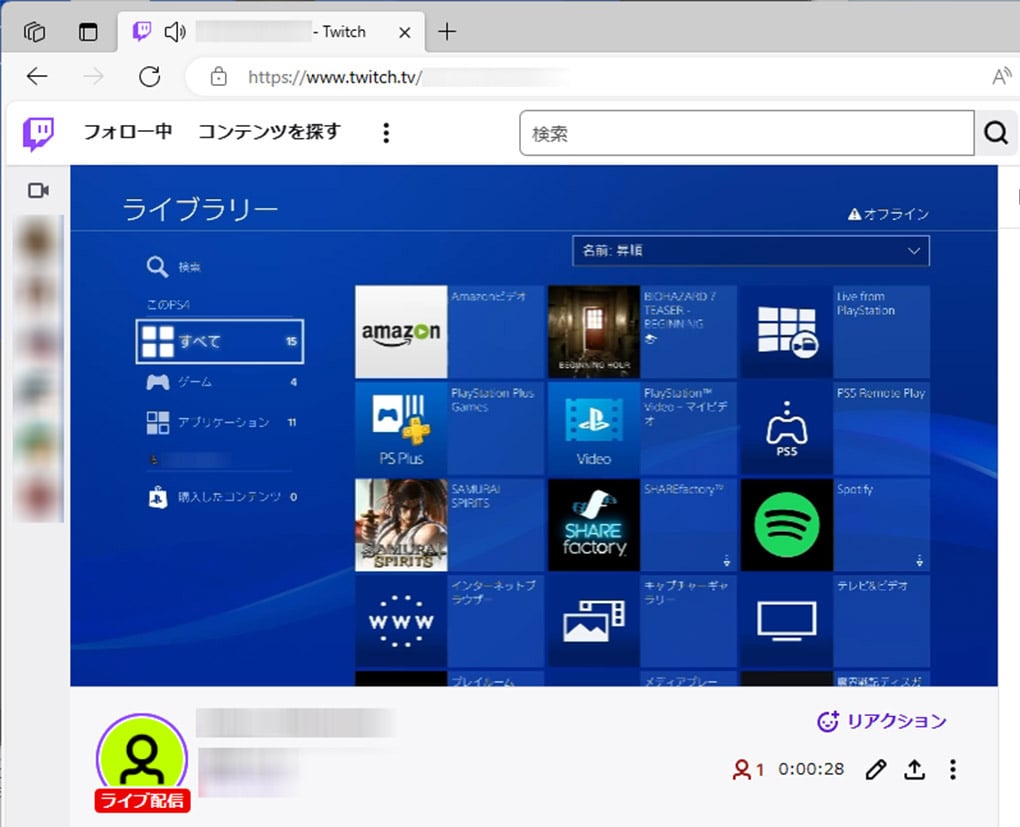1020x827 pixels.
Task: Open the 名前: 昇順 sort dropdown
Action: tap(751, 251)
